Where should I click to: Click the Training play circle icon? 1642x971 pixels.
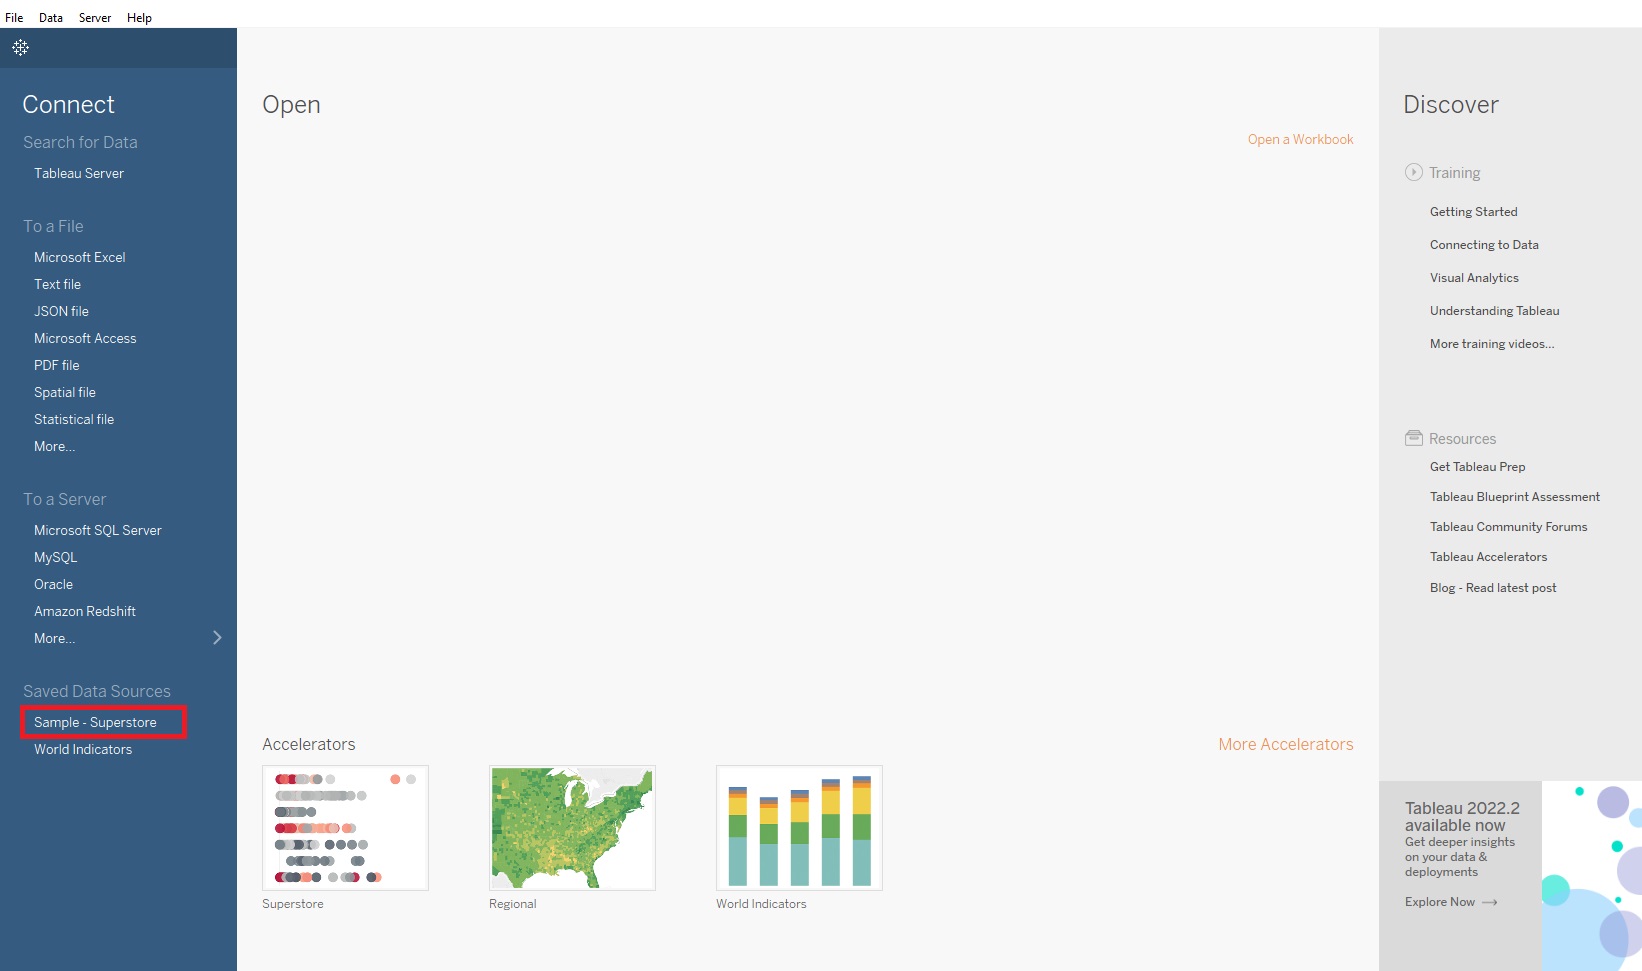click(1413, 172)
